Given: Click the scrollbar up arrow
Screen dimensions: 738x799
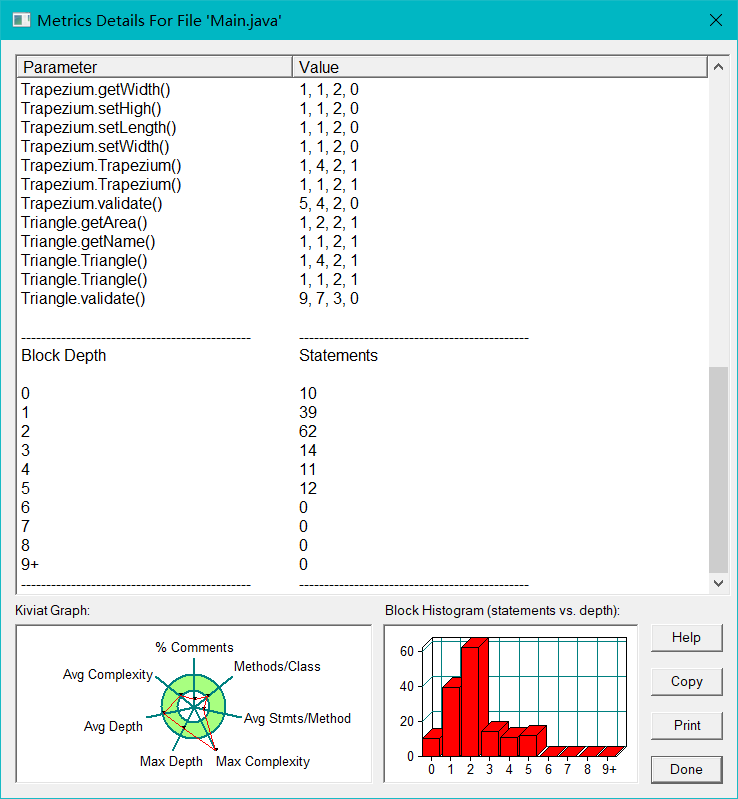Looking at the screenshot, I should pyautogui.click(x=718, y=67).
